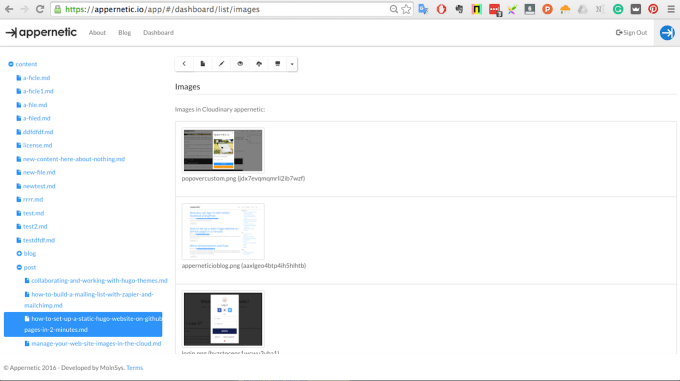Click the cloud upload toolbar icon
Screen dimensions: 680x381
[x=259, y=64]
